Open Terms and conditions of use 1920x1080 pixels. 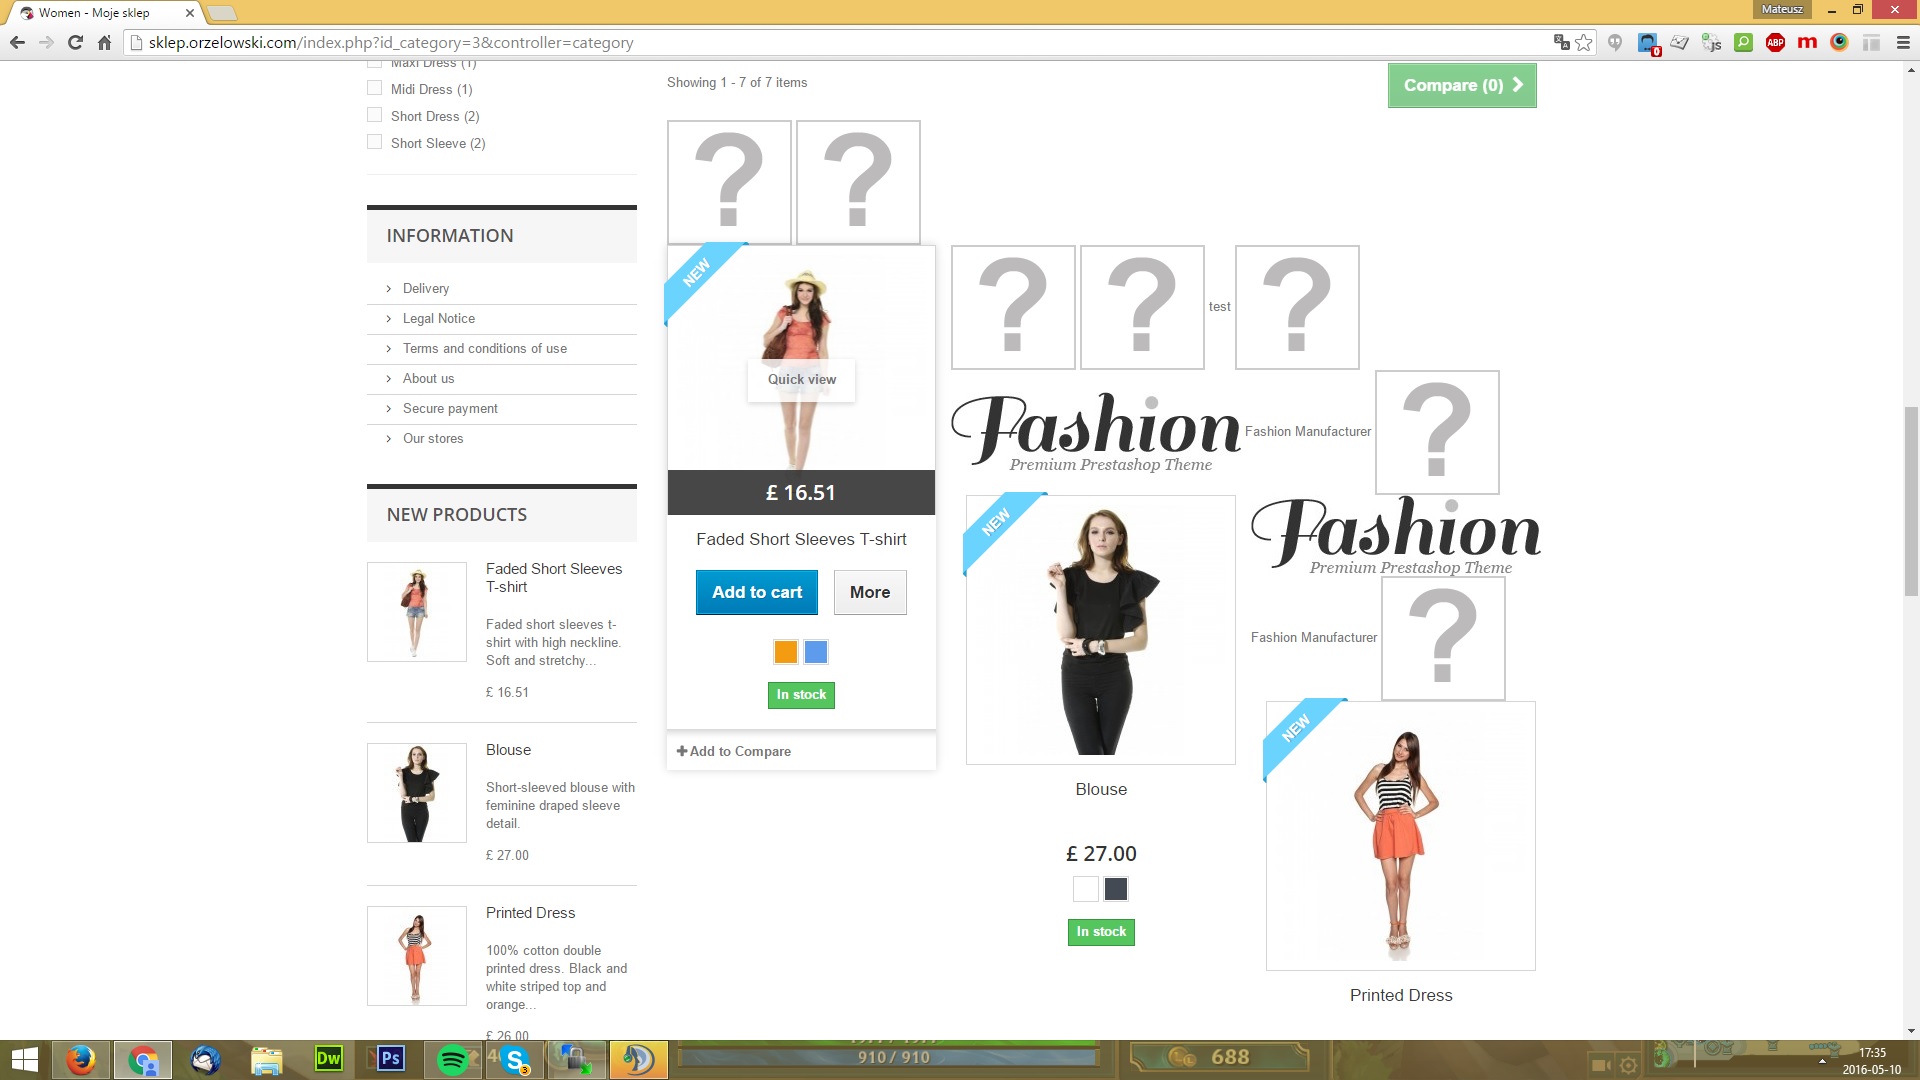click(x=485, y=348)
